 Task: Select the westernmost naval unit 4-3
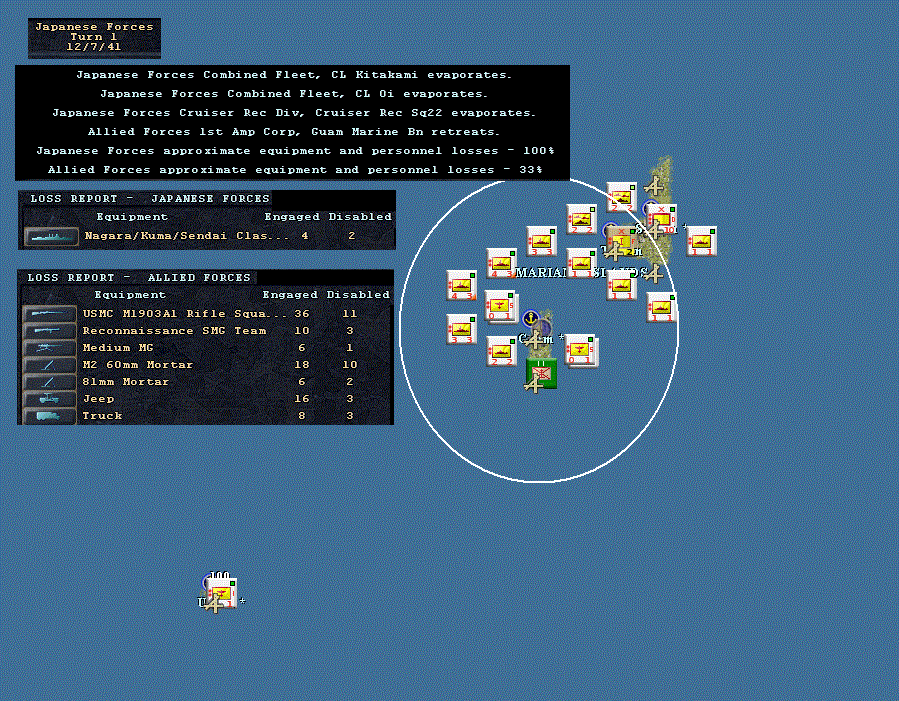click(x=461, y=285)
